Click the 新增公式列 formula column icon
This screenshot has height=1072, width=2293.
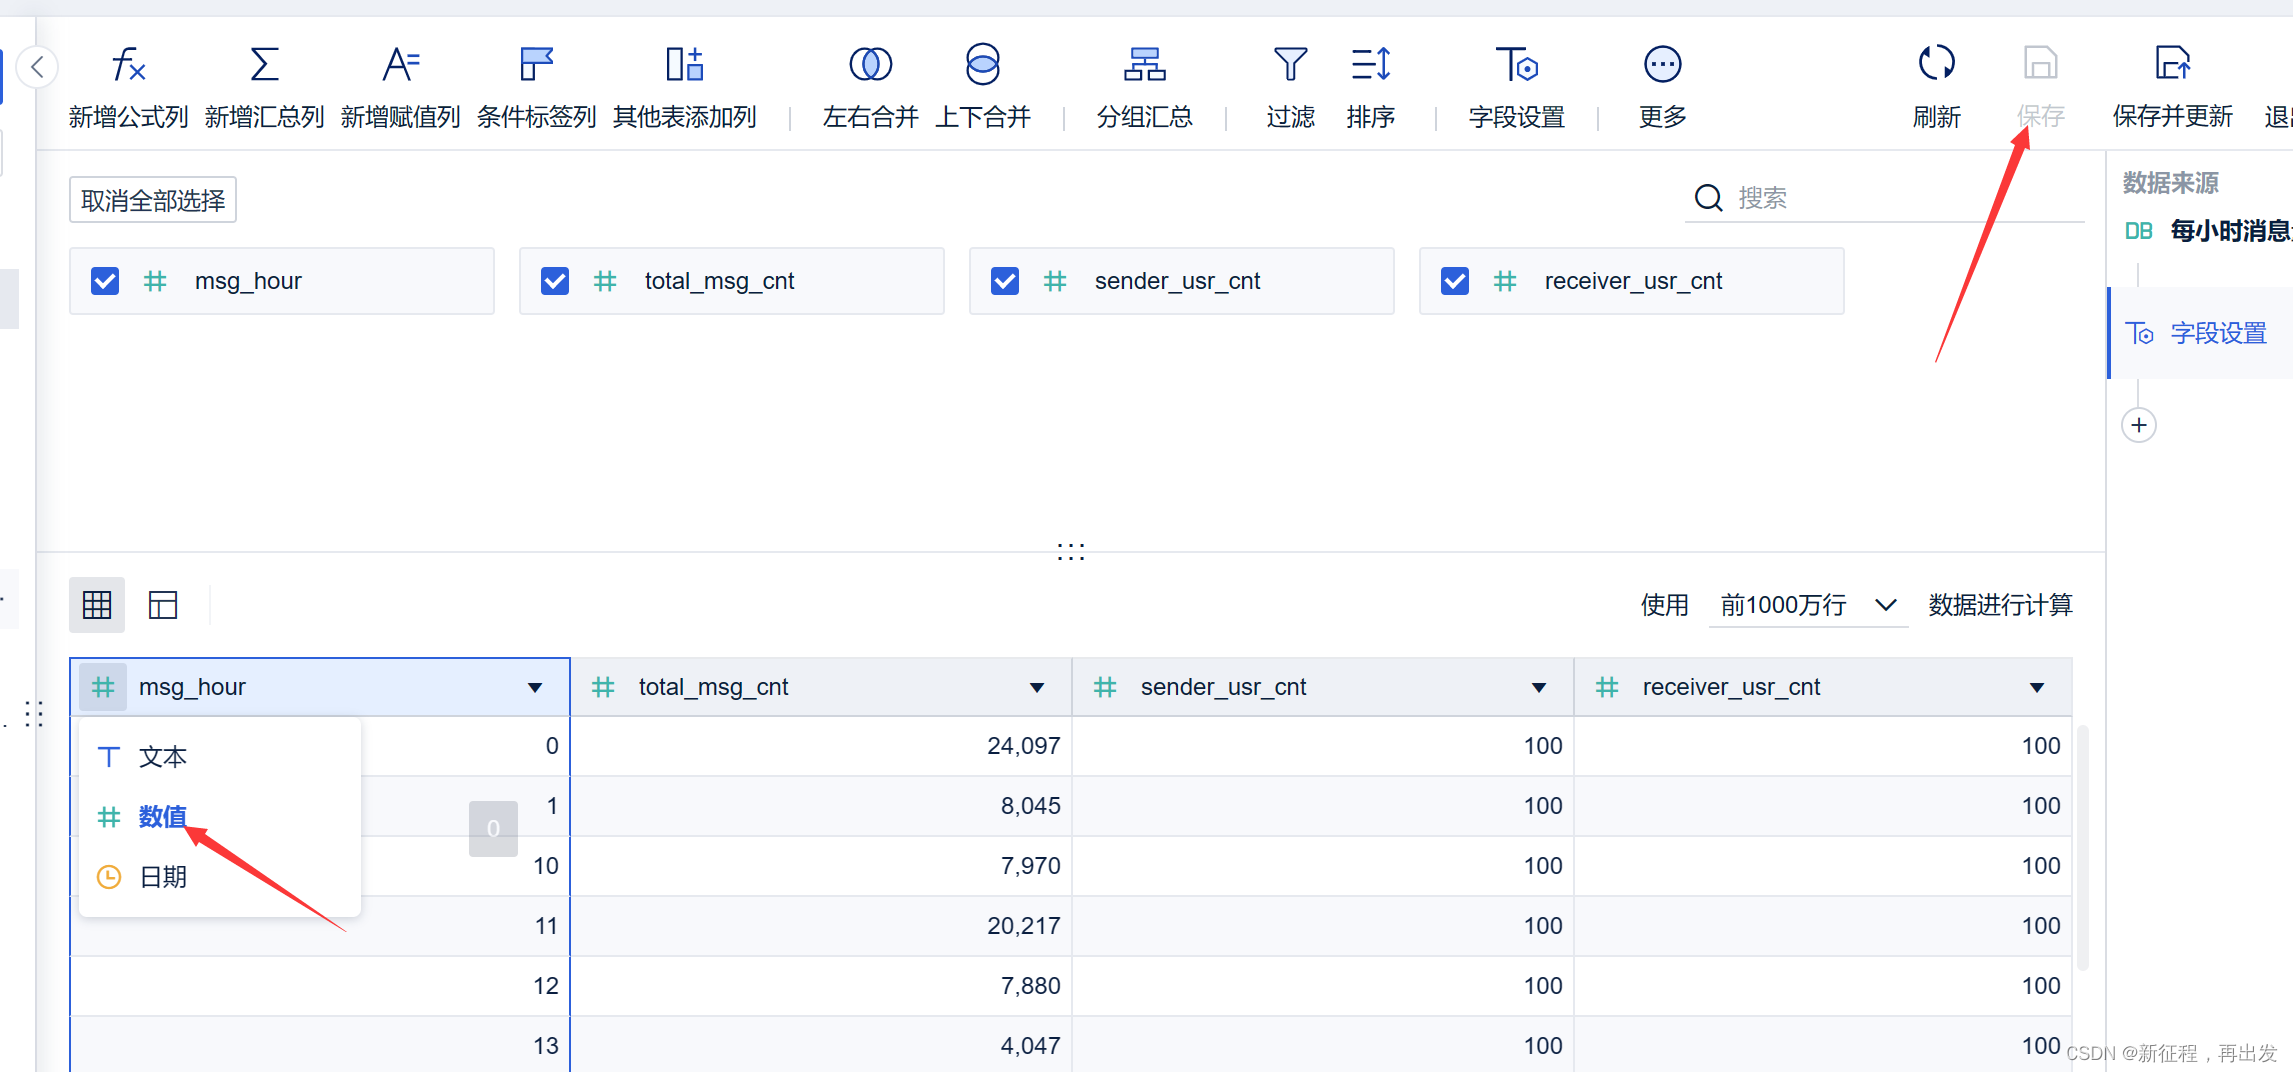[x=128, y=64]
